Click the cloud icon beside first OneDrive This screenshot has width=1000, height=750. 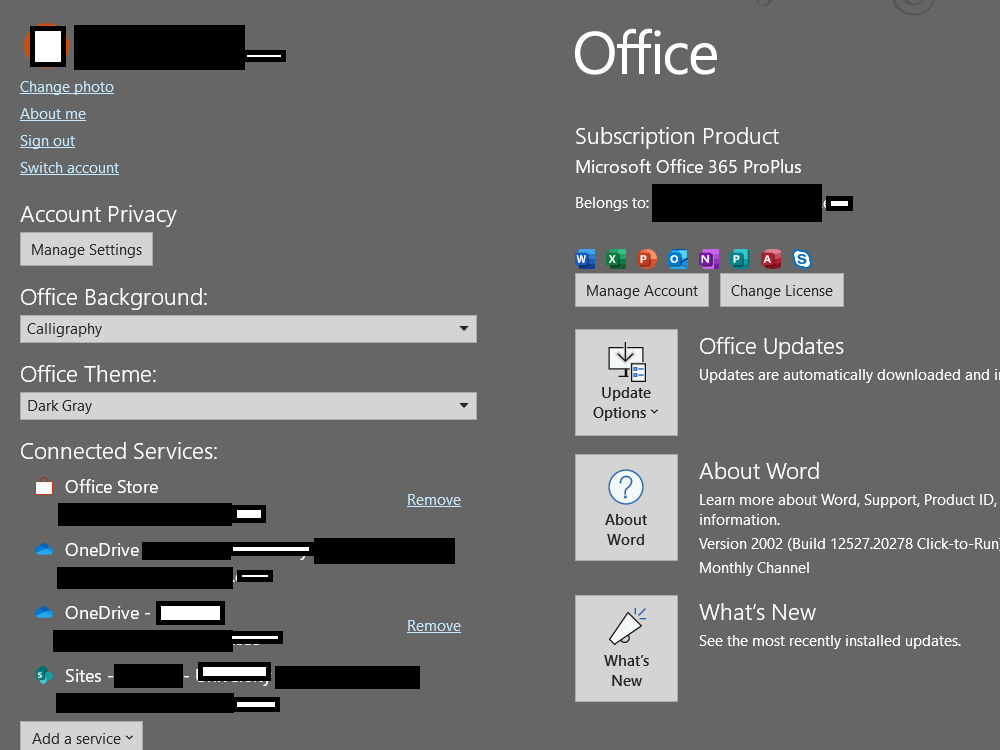[44, 549]
